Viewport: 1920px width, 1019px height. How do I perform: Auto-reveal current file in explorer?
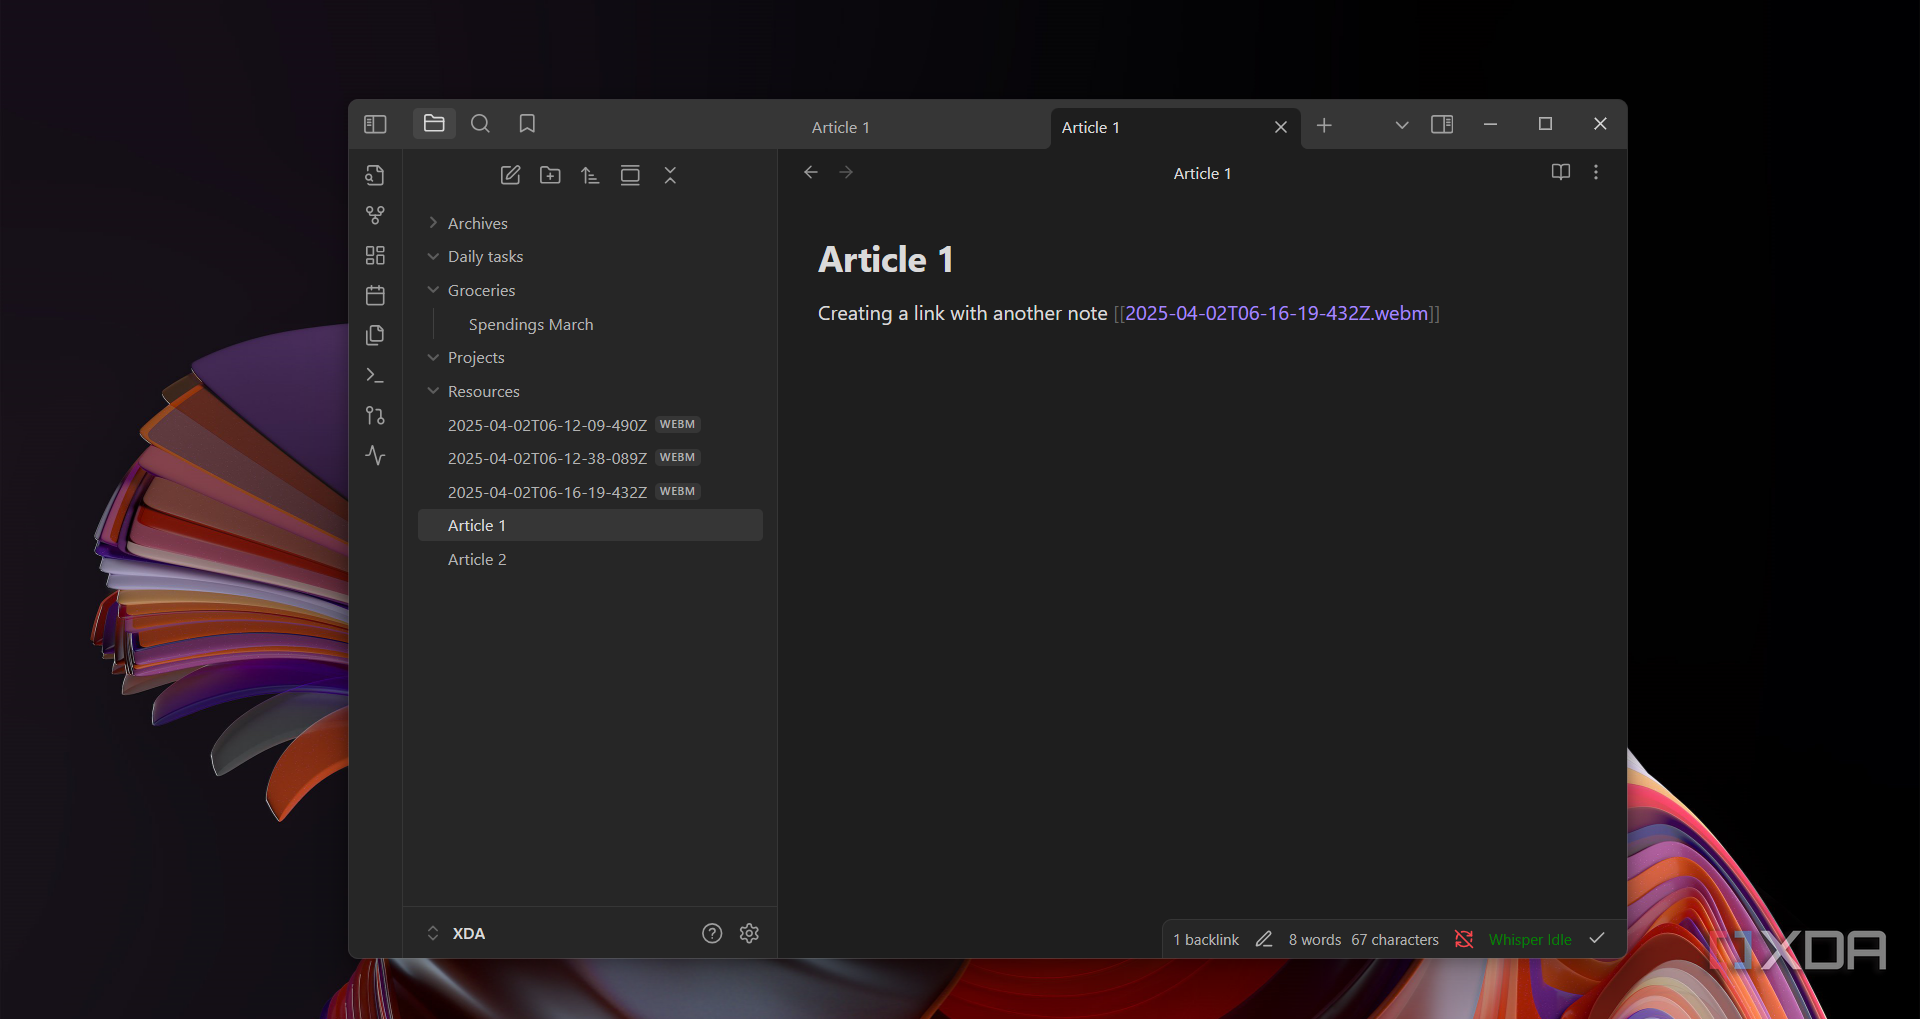[x=630, y=175]
